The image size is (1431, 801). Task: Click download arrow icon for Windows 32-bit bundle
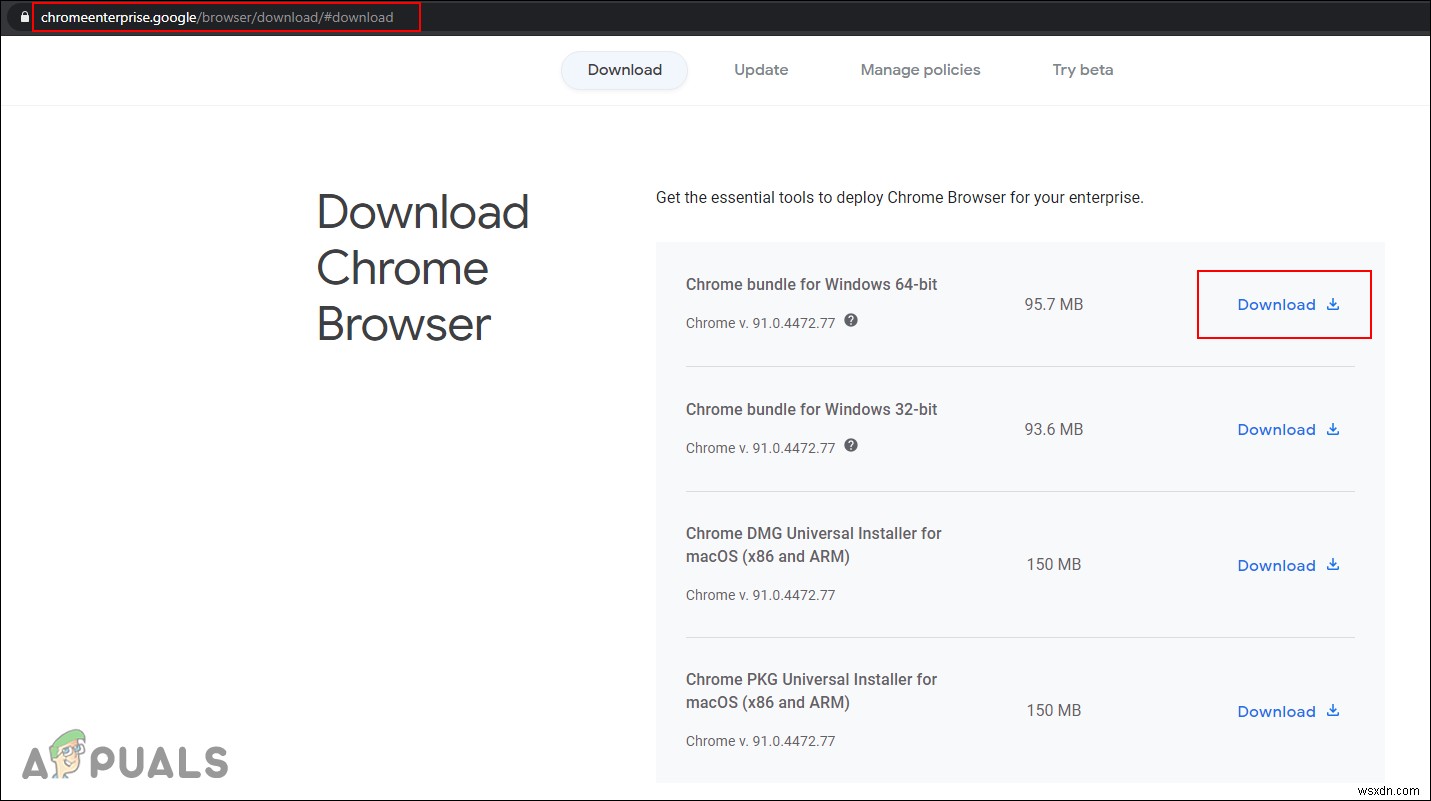pos(1333,429)
